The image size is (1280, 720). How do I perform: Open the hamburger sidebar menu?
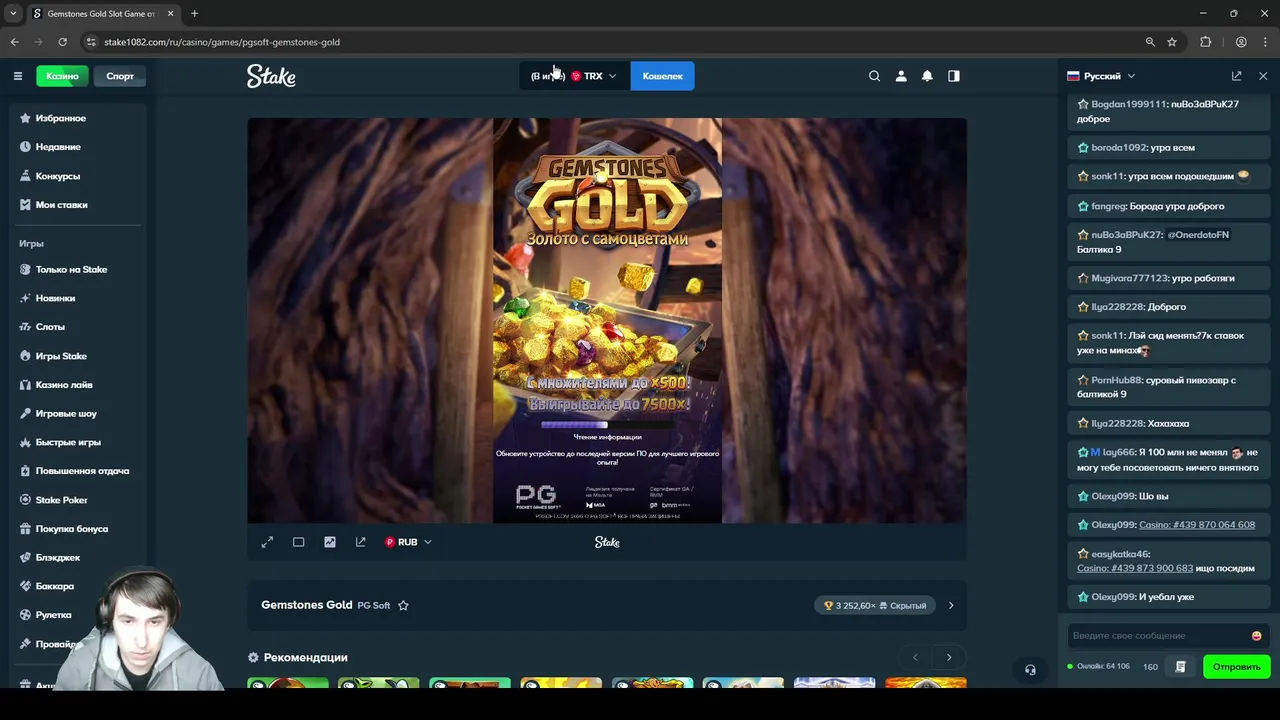pyautogui.click(x=17, y=76)
